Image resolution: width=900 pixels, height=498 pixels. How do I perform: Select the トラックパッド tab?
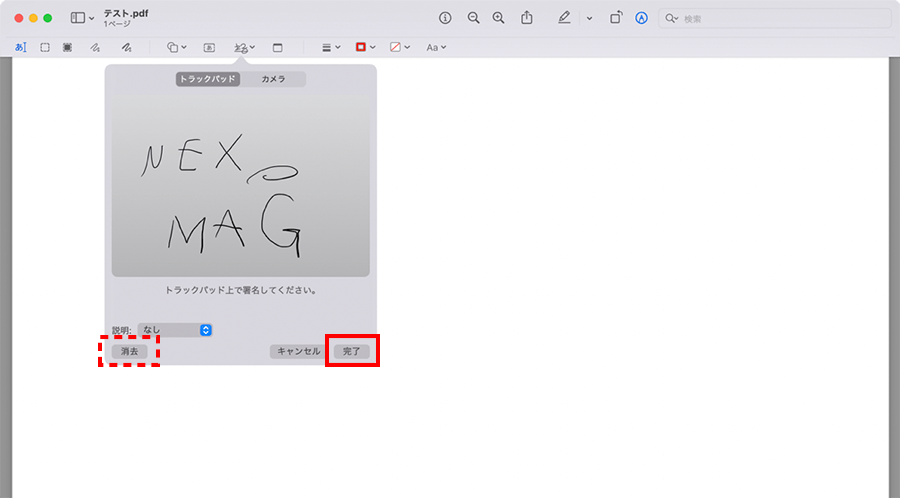click(x=208, y=79)
